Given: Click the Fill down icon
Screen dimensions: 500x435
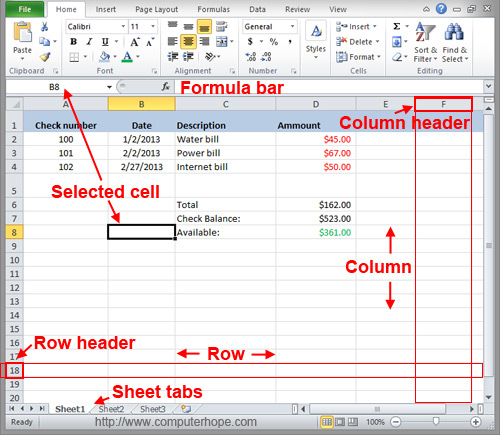Looking at the screenshot, I should (x=397, y=42).
